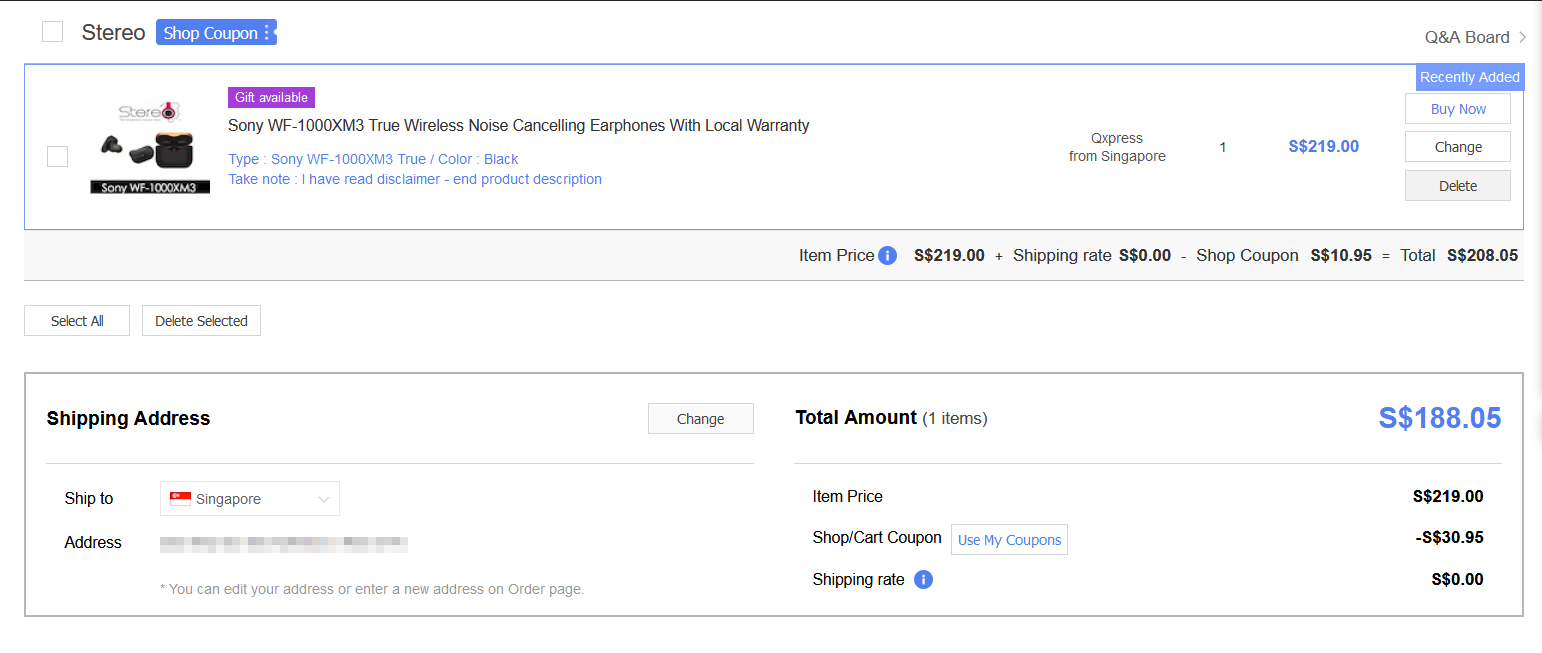The width and height of the screenshot is (1542, 653).
Task: Click the Item Price info icon
Action: point(887,255)
